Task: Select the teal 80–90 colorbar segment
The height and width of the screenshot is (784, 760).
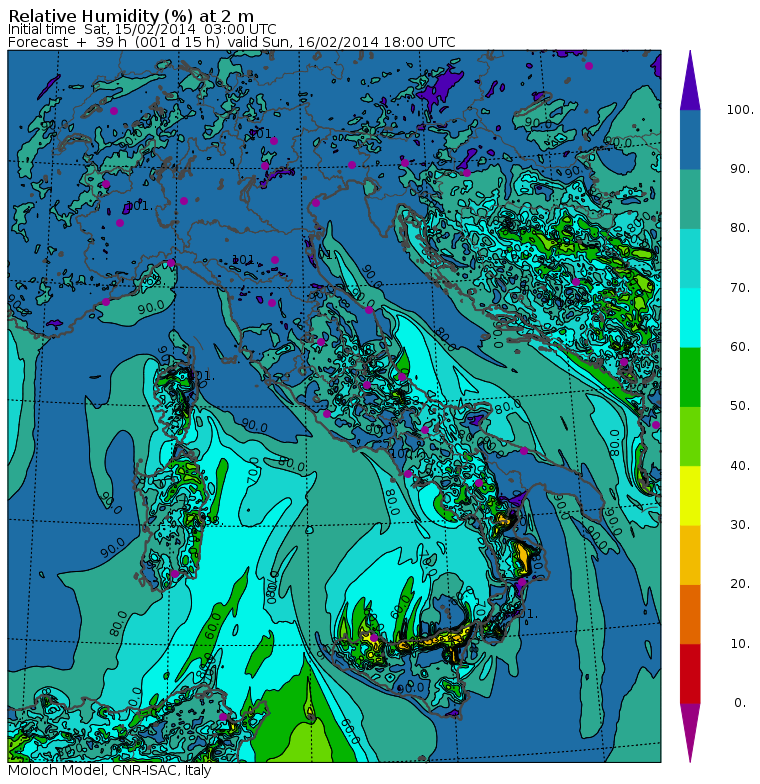Action: pyautogui.click(x=690, y=199)
